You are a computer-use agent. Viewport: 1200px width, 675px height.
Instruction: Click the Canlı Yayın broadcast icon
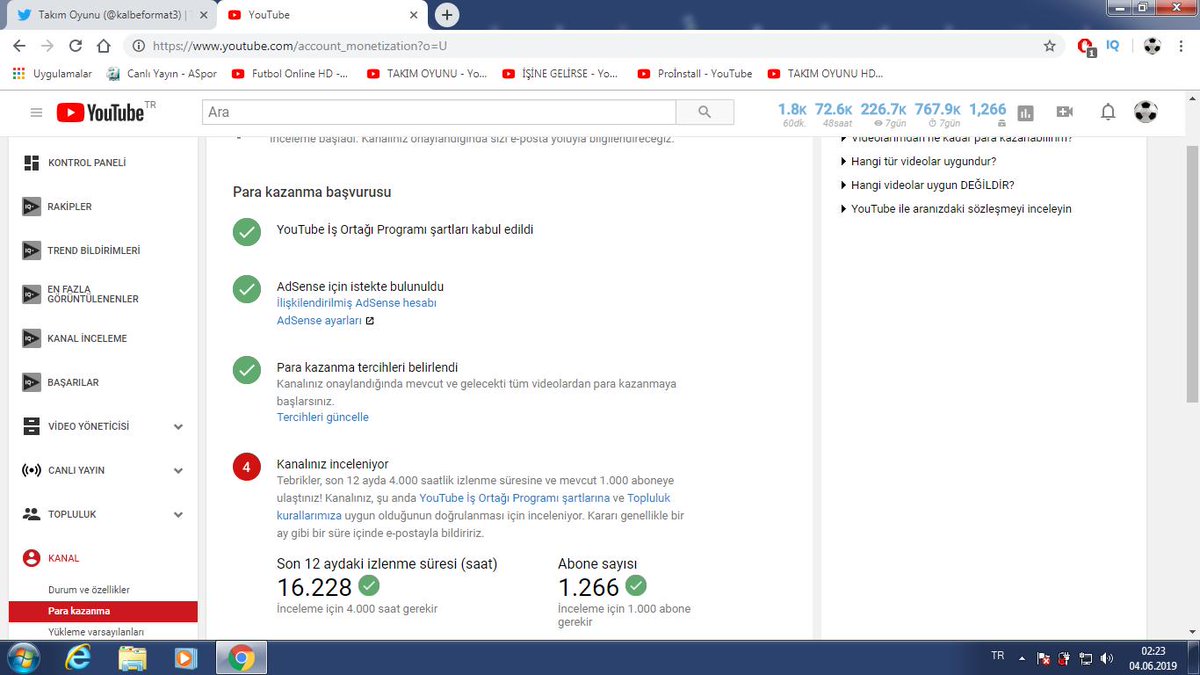(31, 470)
